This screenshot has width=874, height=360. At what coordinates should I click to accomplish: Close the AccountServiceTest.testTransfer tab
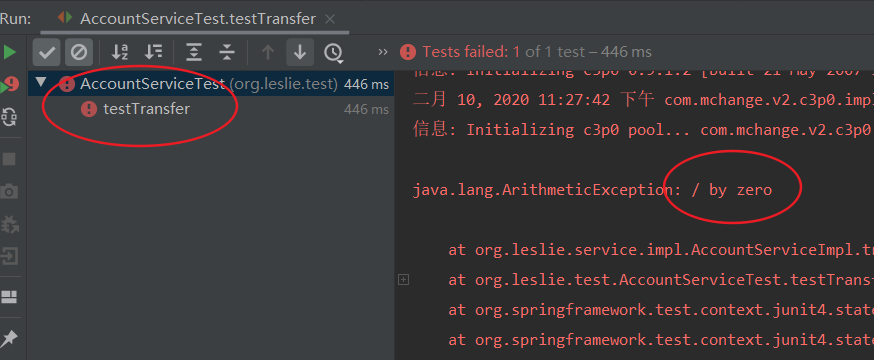tap(330, 19)
